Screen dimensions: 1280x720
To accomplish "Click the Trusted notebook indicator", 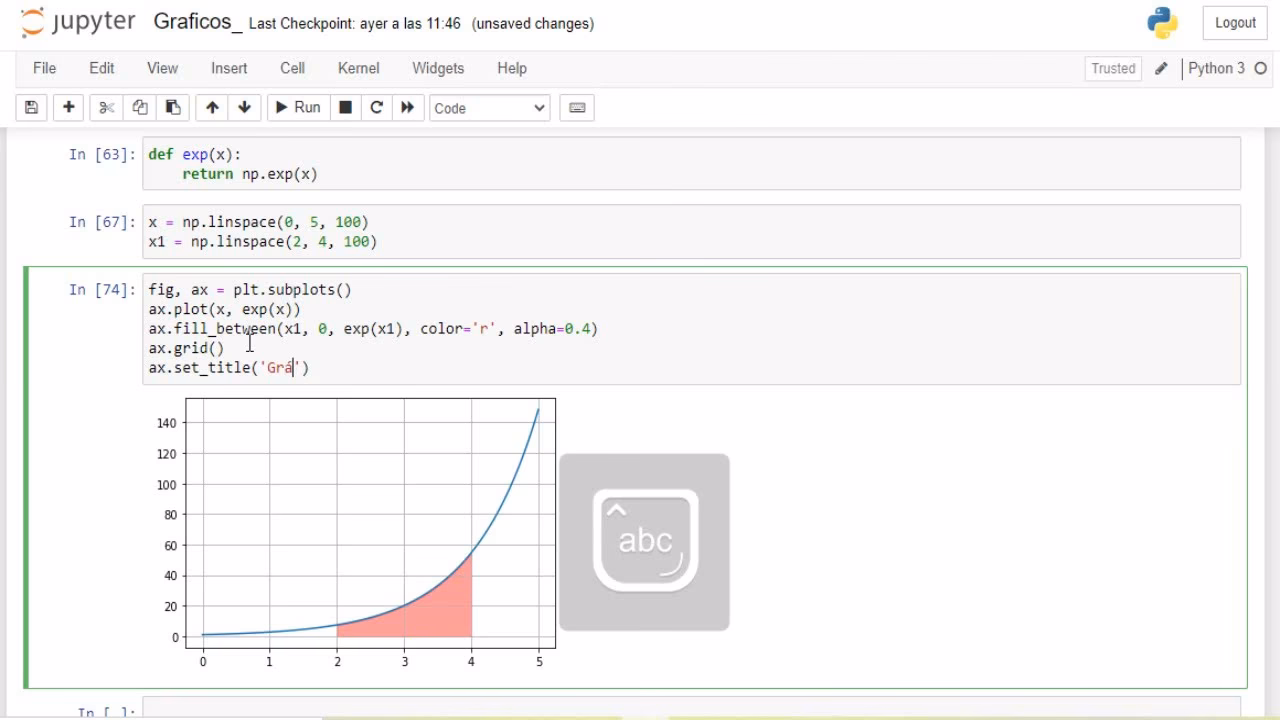I will click(x=1113, y=68).
